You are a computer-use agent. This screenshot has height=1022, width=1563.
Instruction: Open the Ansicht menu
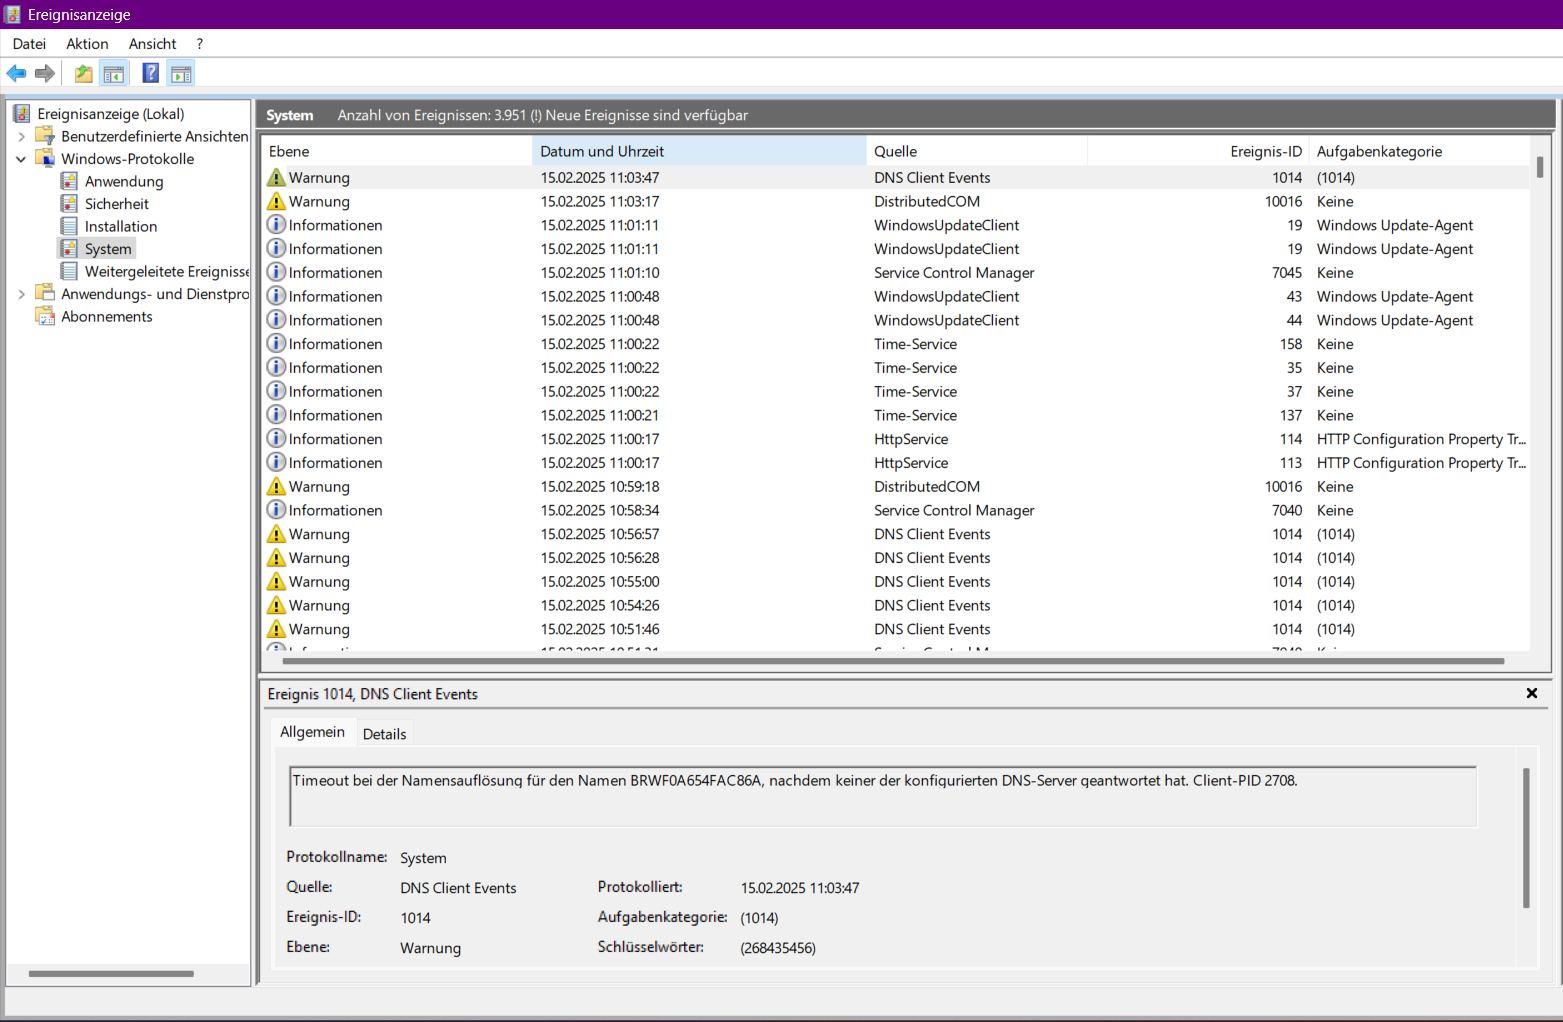[152, 44]
